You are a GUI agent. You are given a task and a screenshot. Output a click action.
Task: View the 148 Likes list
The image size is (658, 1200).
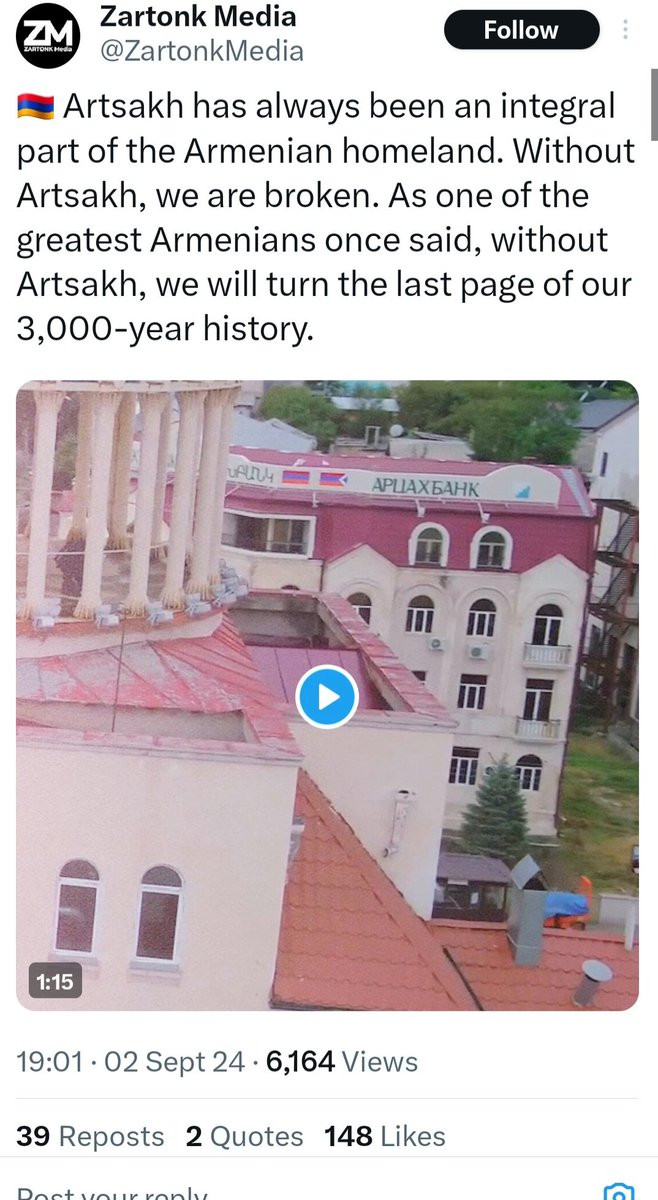point(385,1136)
